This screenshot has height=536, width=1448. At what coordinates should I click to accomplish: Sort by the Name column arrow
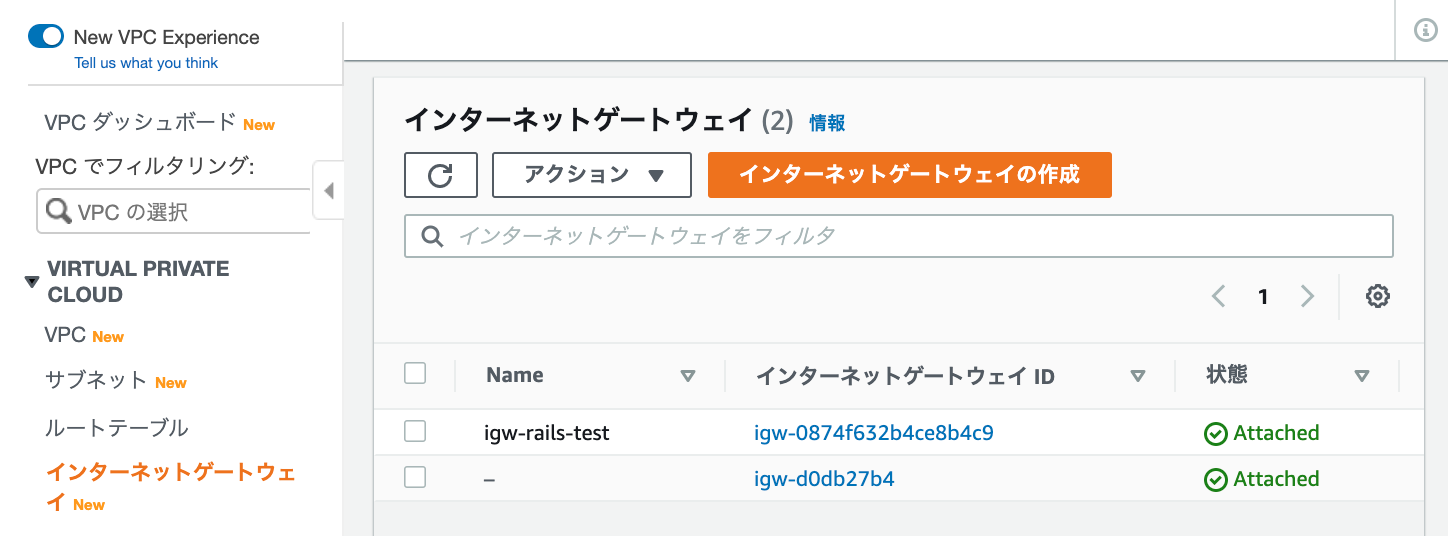pyautogui.click(x=687, y=376)
